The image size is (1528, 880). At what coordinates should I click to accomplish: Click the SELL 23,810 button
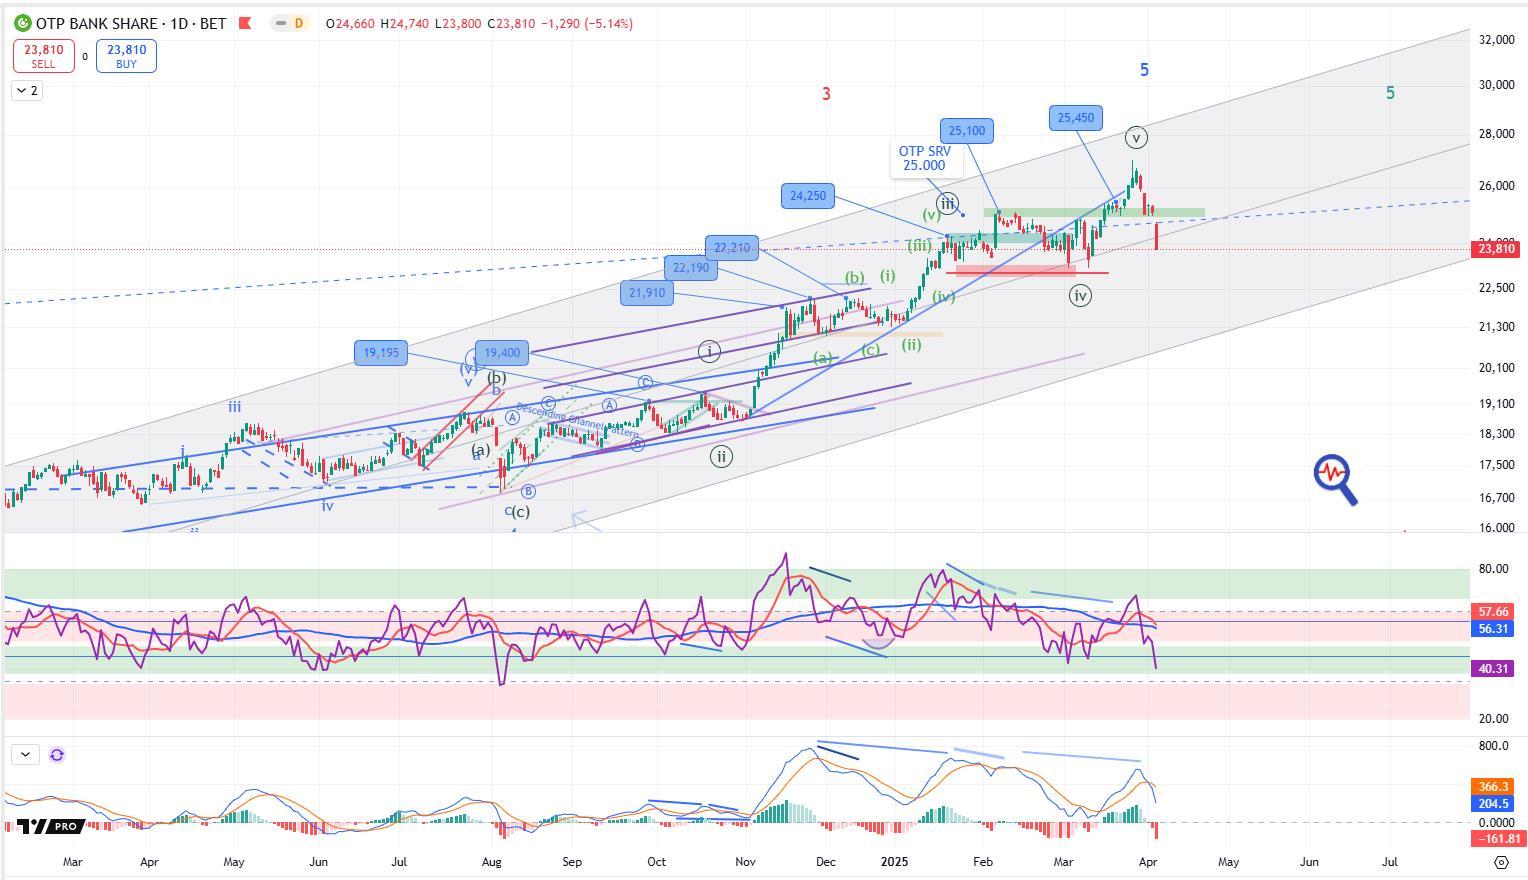(x=44, y=56)
